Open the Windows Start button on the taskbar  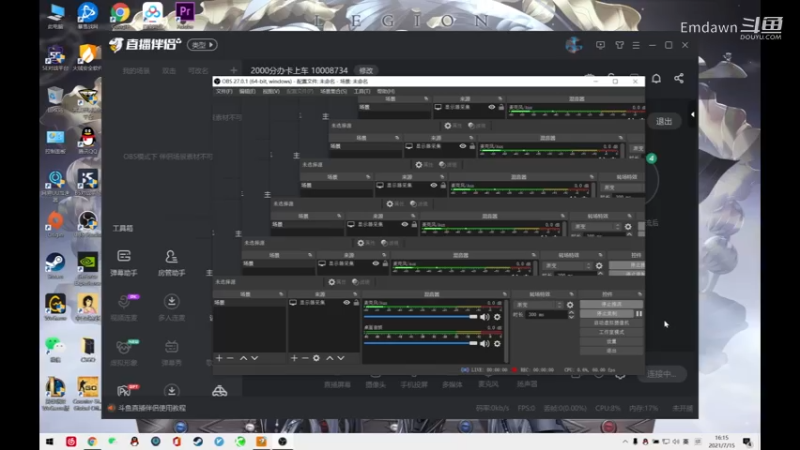pos(49,441)
